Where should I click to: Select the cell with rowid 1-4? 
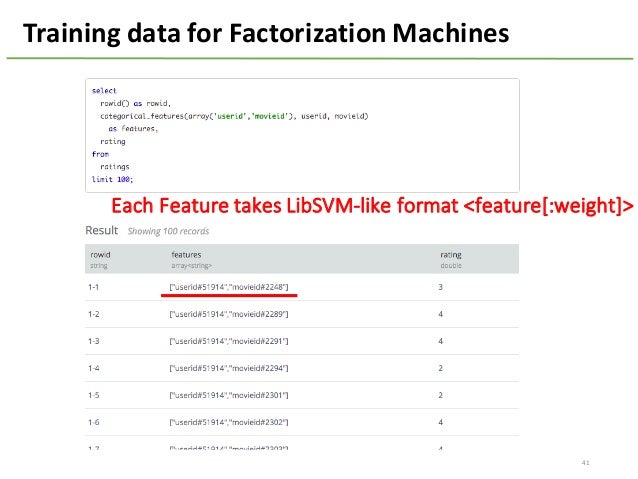click(94, 368)
